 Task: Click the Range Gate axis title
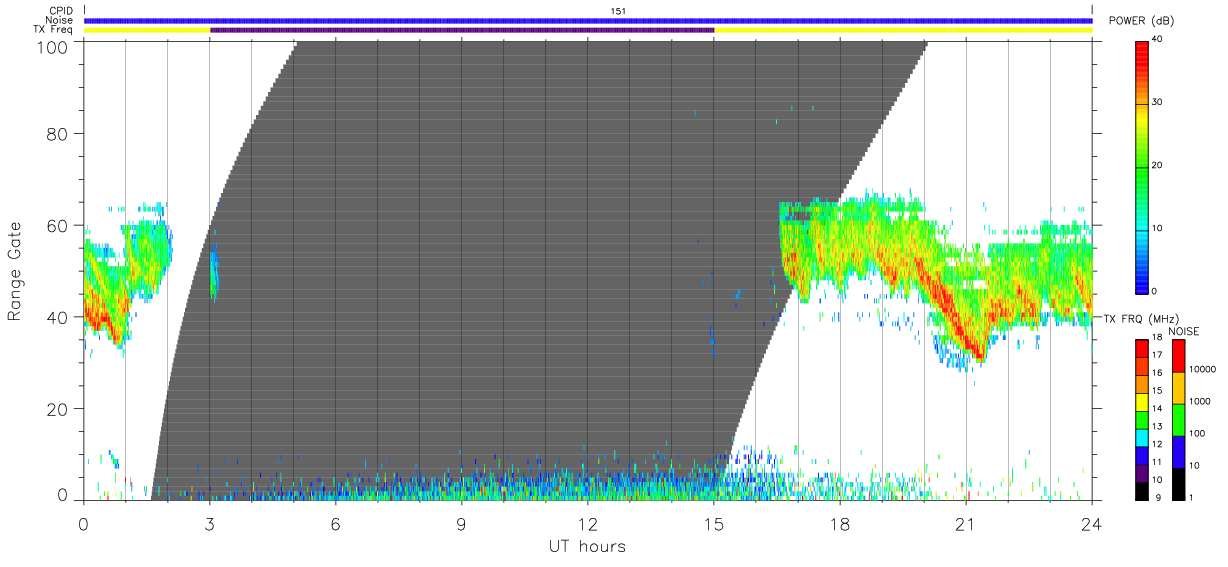15,272
